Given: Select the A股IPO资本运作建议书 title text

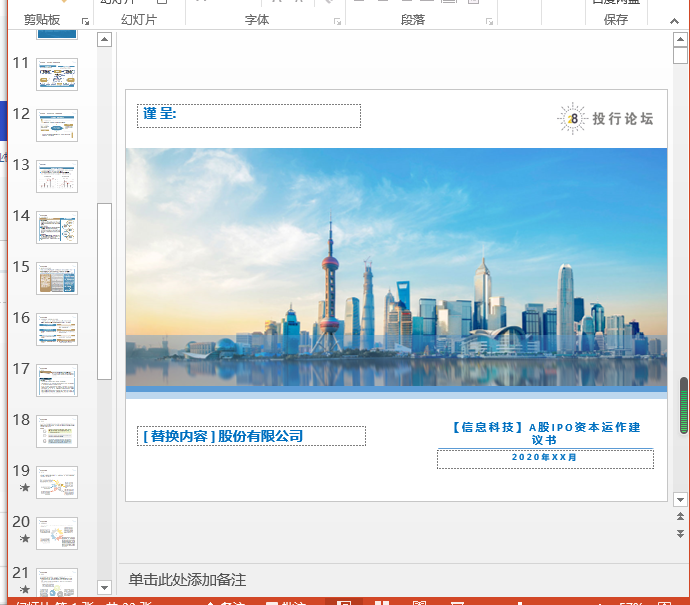Looking at the screenshot, I should (546, 433).
